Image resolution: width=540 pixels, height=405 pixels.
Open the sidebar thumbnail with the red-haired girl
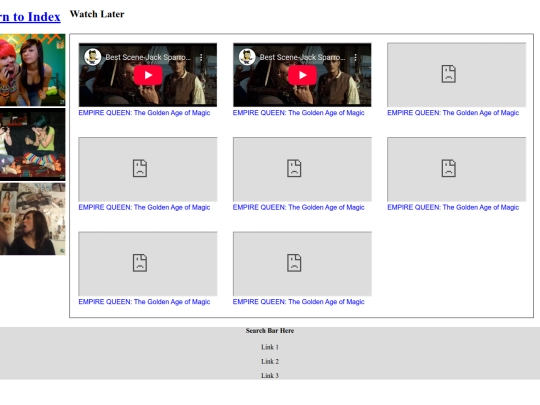32,70
